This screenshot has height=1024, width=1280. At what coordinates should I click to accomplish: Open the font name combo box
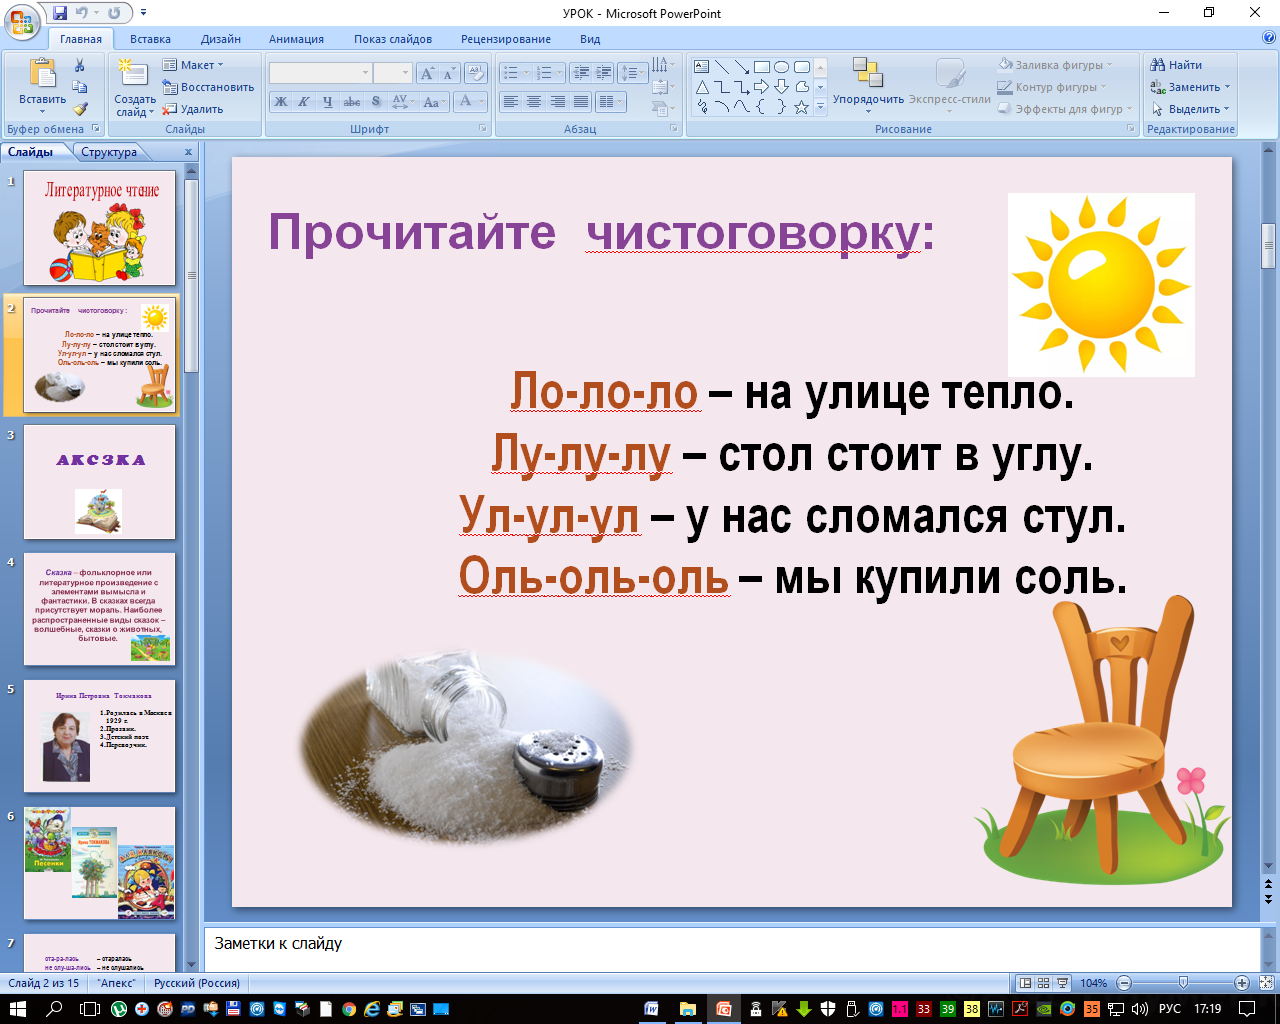(320, 73)
